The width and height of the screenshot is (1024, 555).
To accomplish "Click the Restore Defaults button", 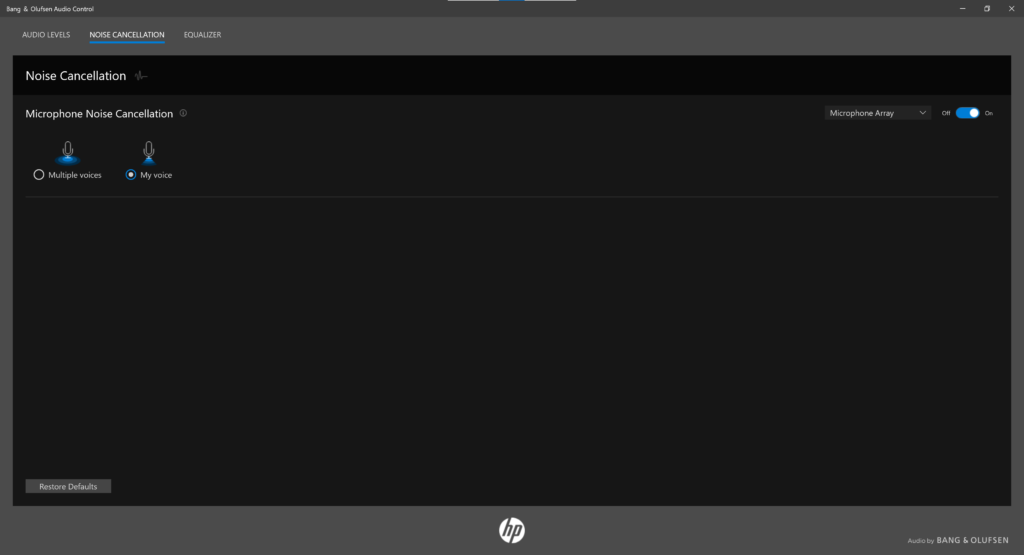I will click(x=68, y=486).
